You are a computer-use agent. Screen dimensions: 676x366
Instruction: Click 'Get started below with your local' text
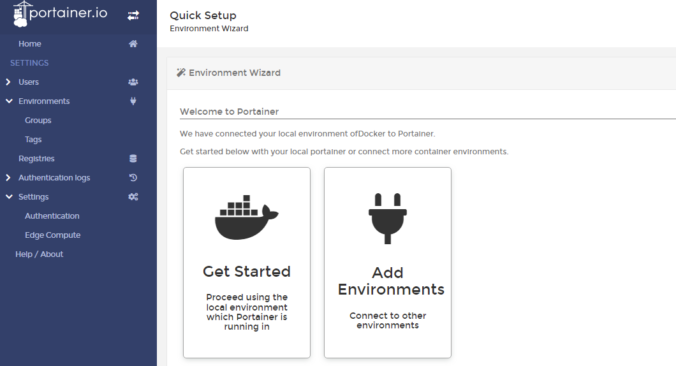coord(344,152)
